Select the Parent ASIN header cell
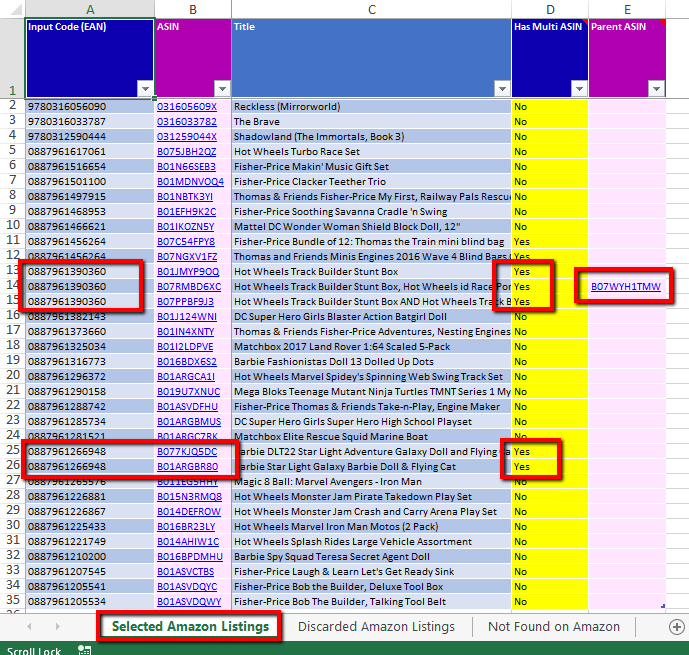 (x=627, y=58)
